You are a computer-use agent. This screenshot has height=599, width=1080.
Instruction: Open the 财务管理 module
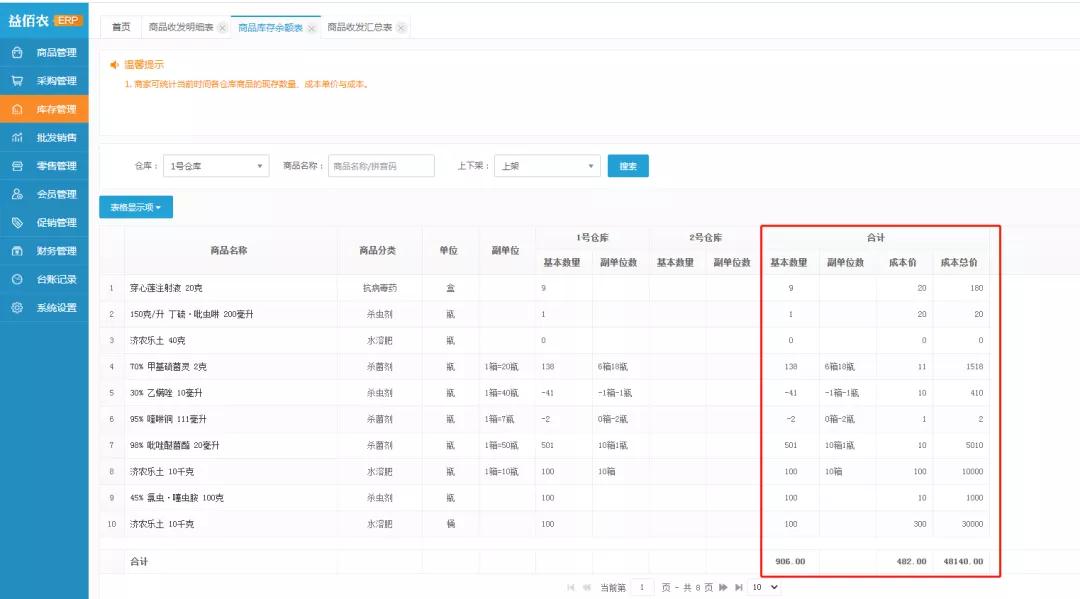55,251
